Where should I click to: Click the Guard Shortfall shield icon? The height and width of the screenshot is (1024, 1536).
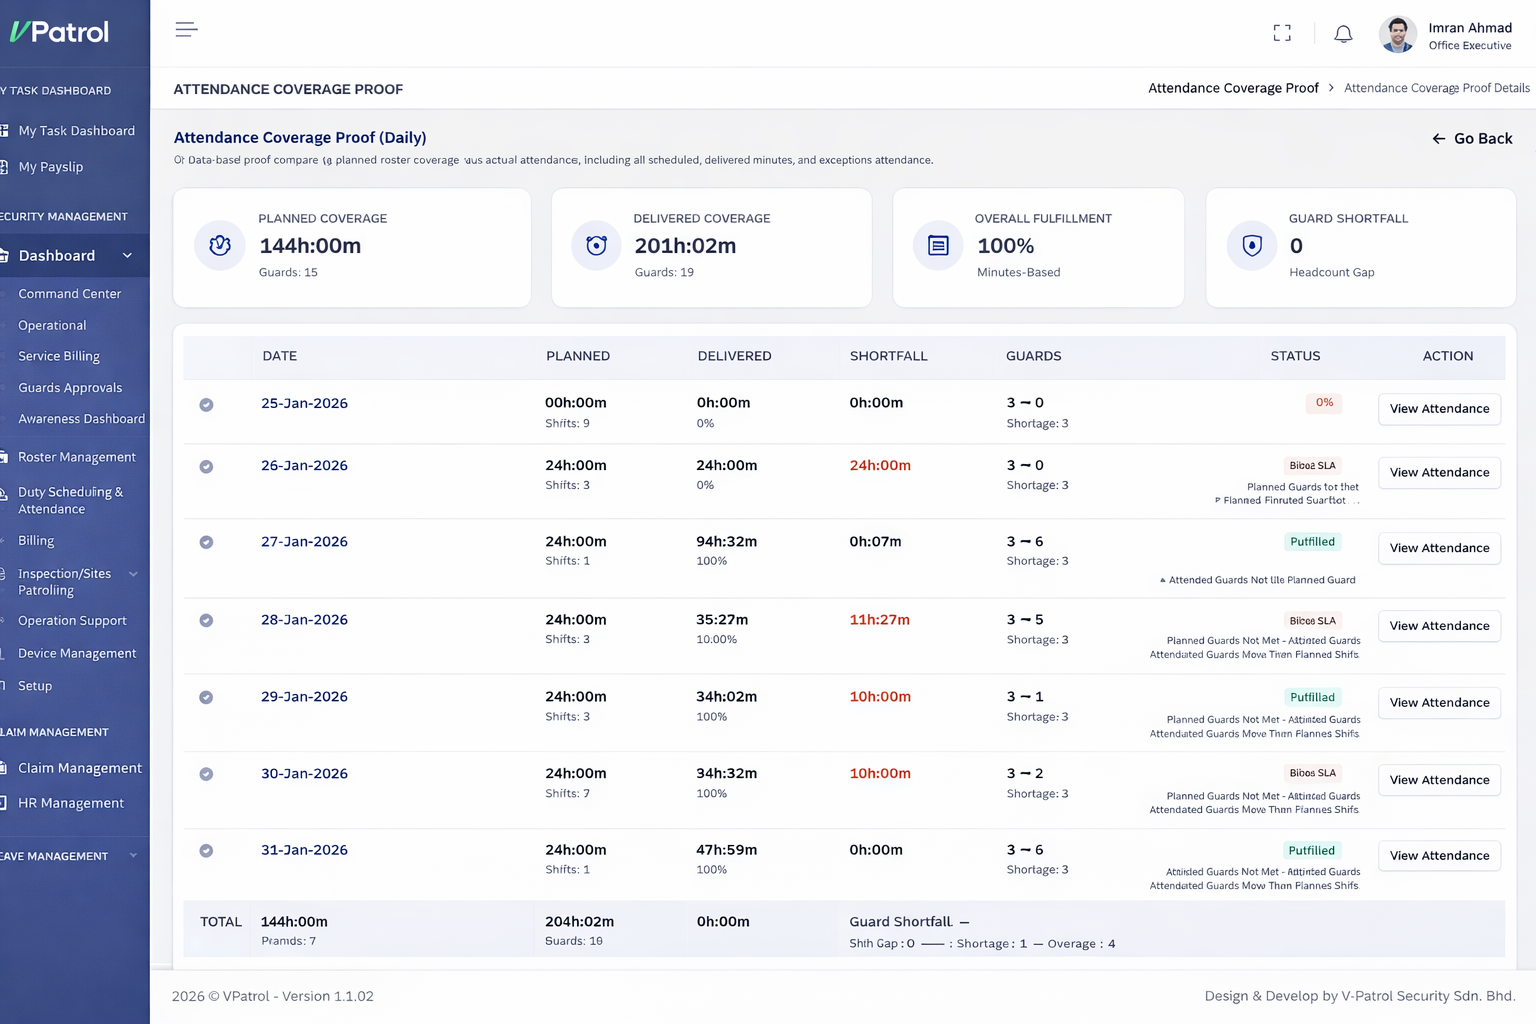click(1251, 245)
